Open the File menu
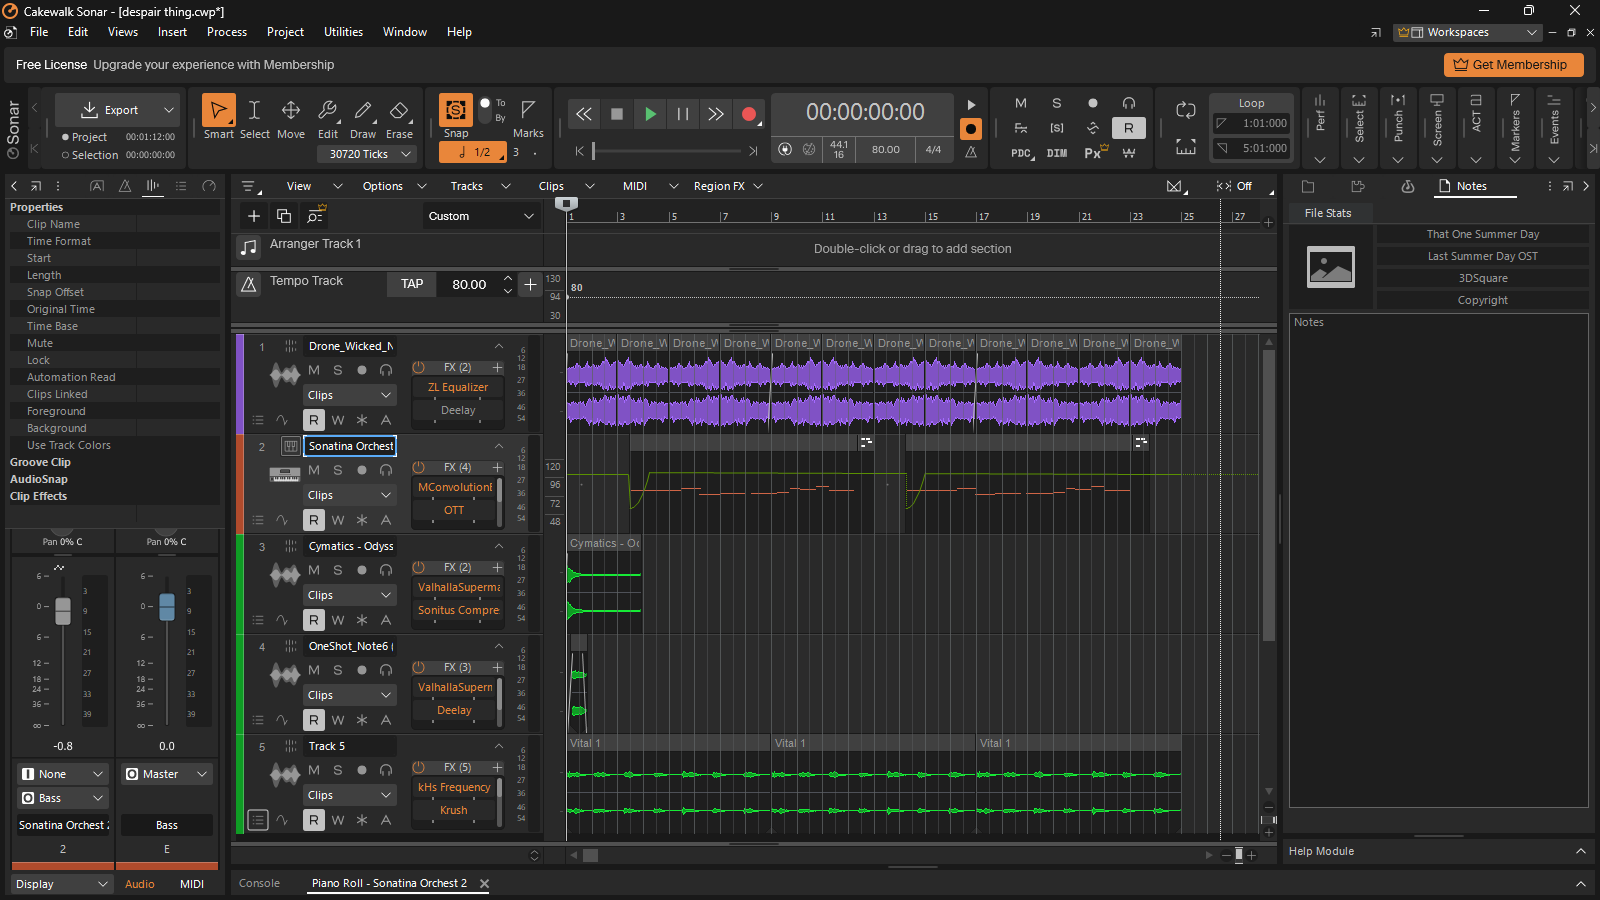 click(x=39, y=32)
